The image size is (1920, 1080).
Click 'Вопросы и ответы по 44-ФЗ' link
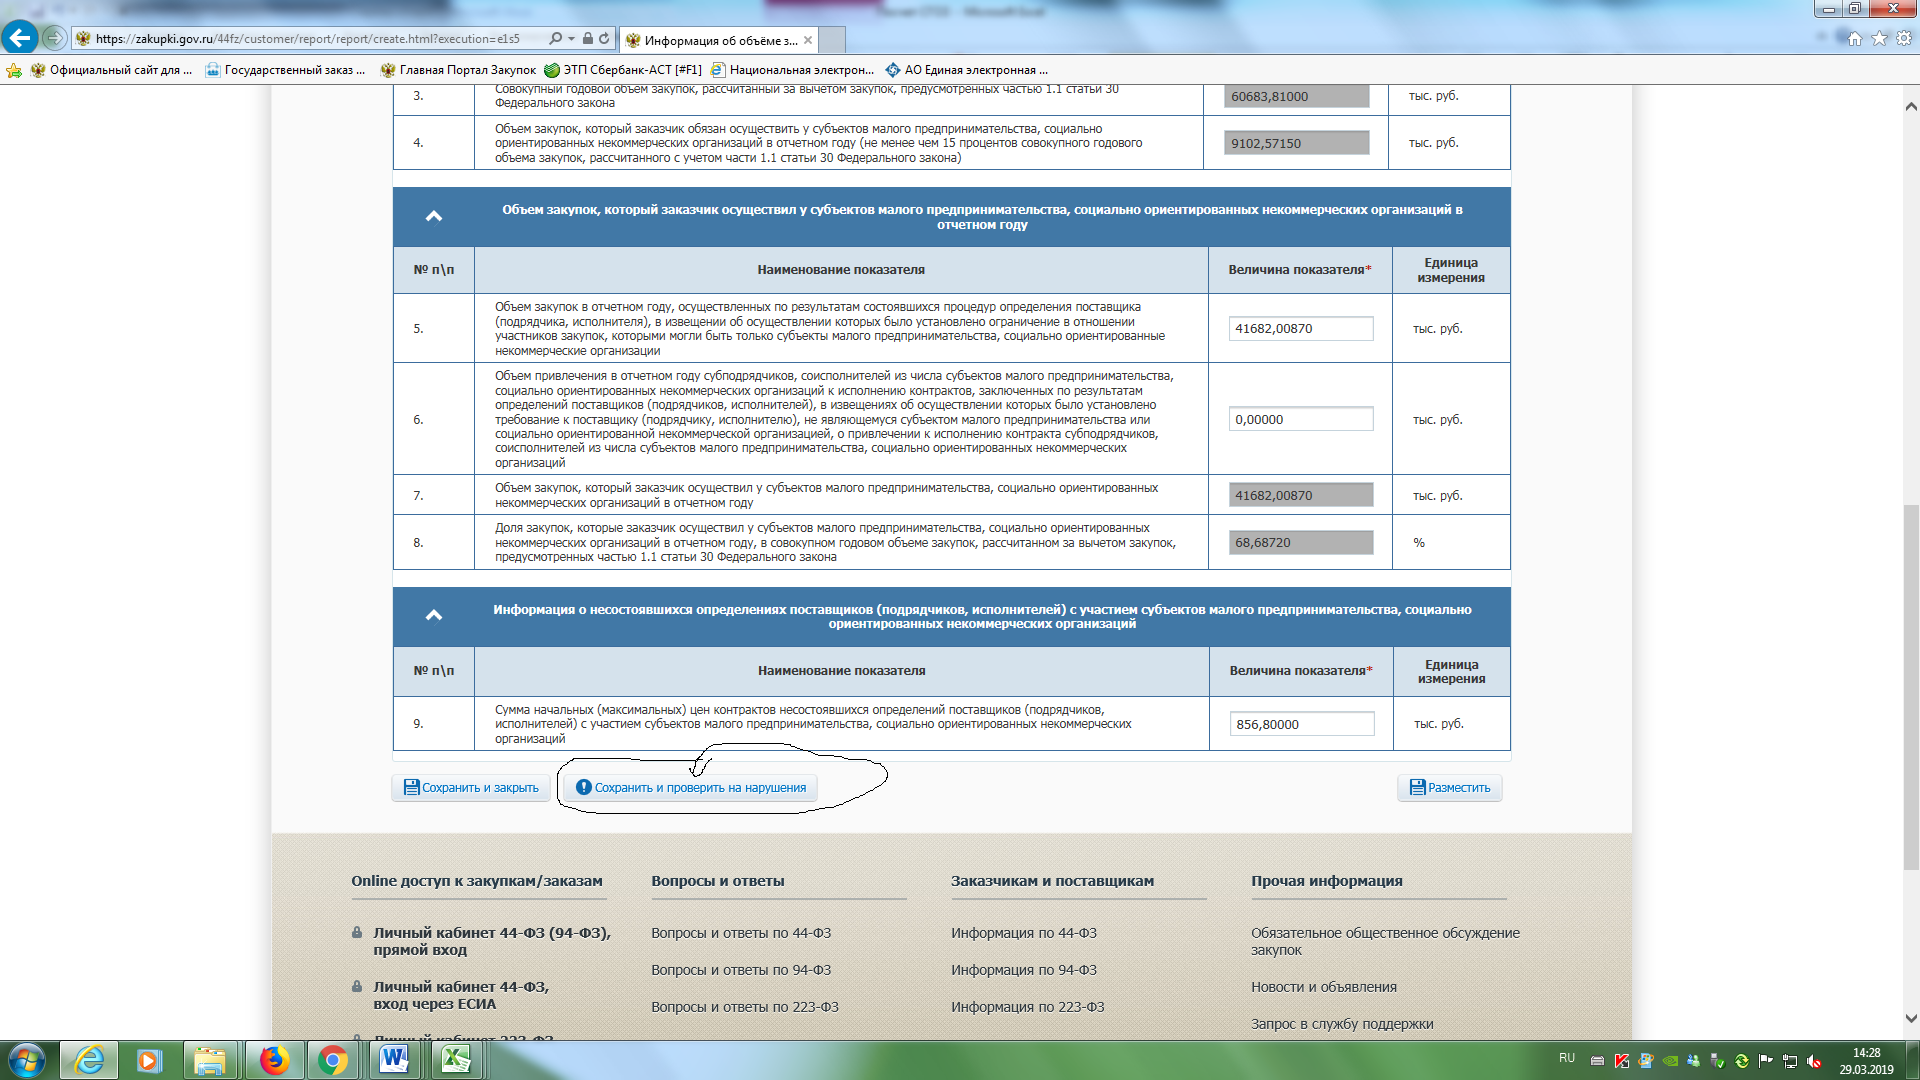tap(741, 933)
